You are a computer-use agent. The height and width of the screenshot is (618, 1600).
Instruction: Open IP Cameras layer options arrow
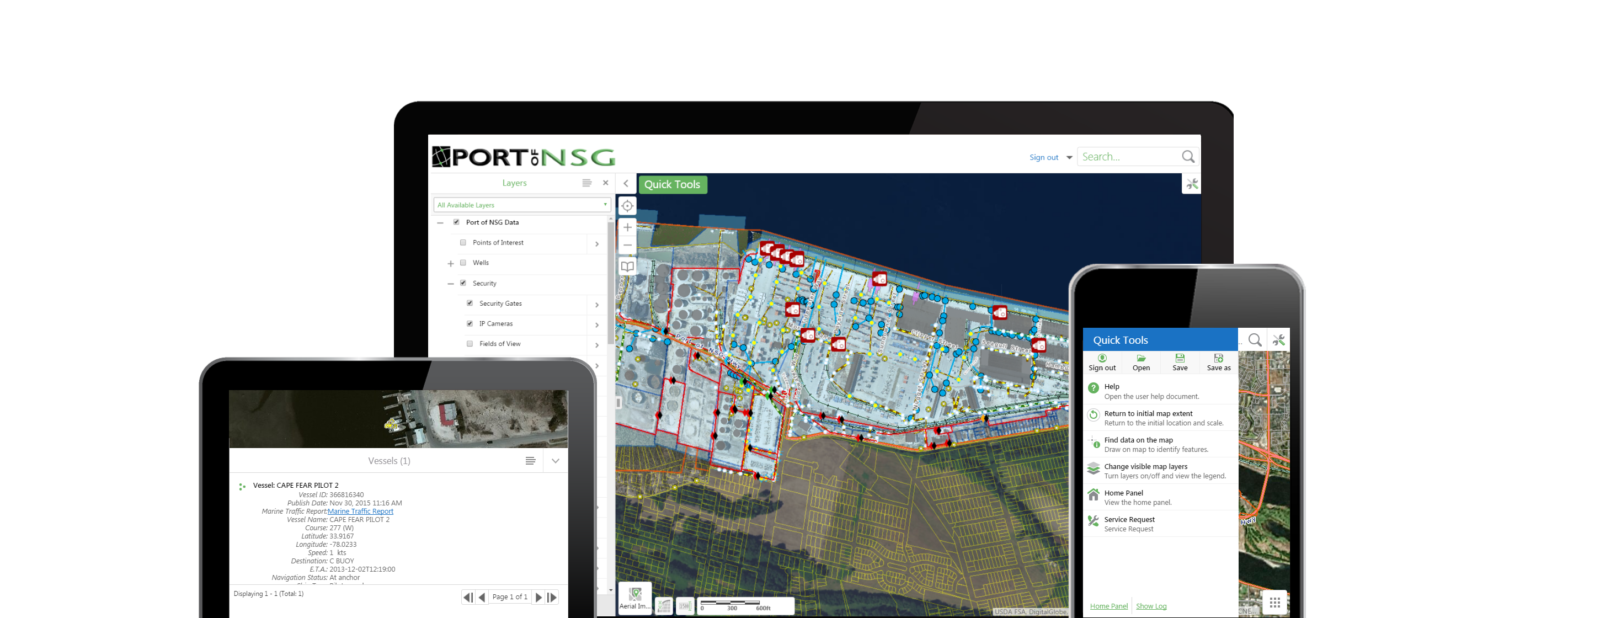pyautogui.click(x=597, y=325)
